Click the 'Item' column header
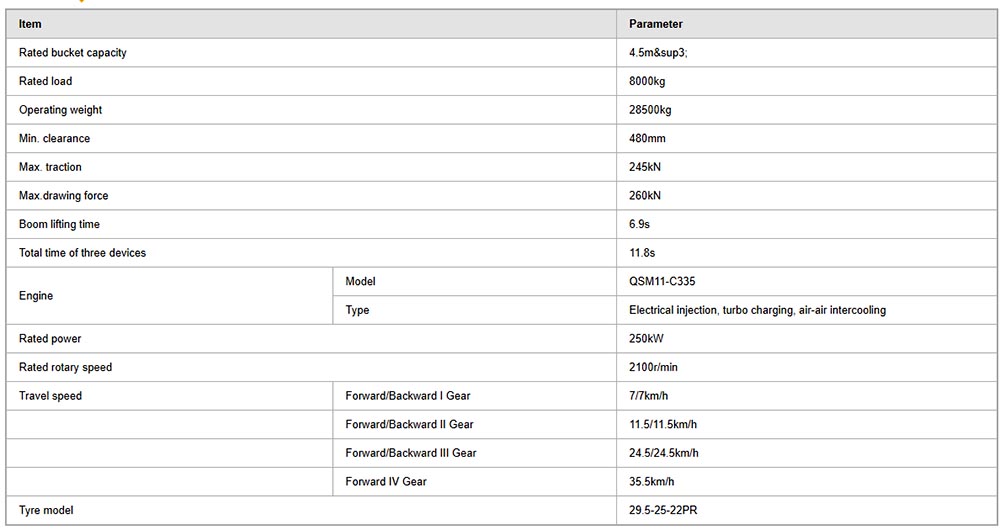 pyautogui.click(x=31, y=24)
